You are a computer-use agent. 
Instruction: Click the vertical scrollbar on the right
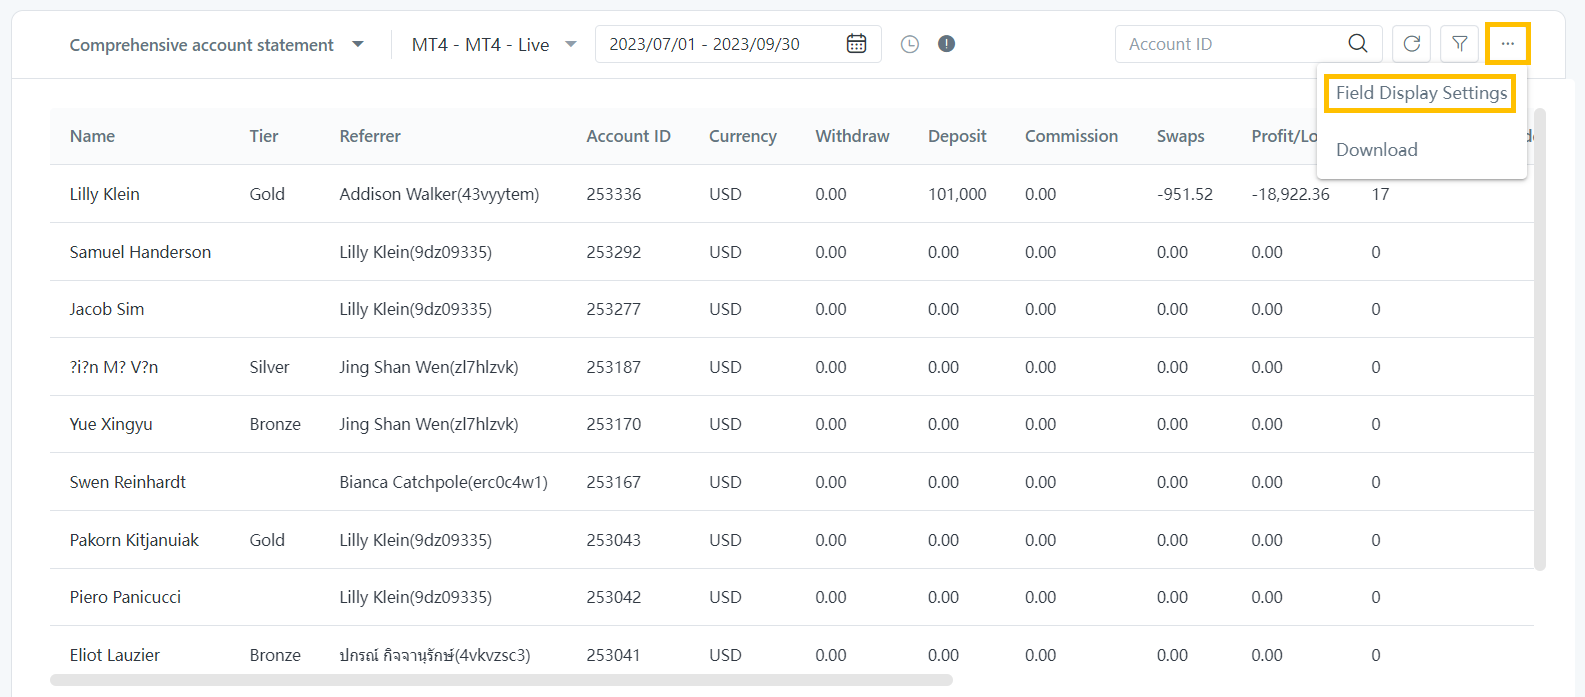pos(1539,340)
